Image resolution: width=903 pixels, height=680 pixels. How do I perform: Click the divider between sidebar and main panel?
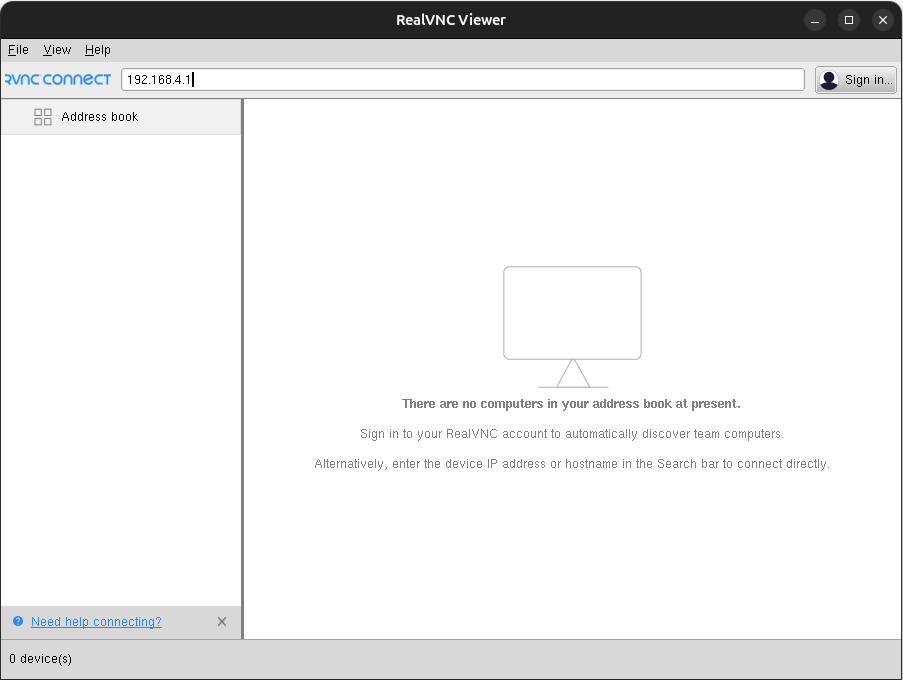point(242,368)
